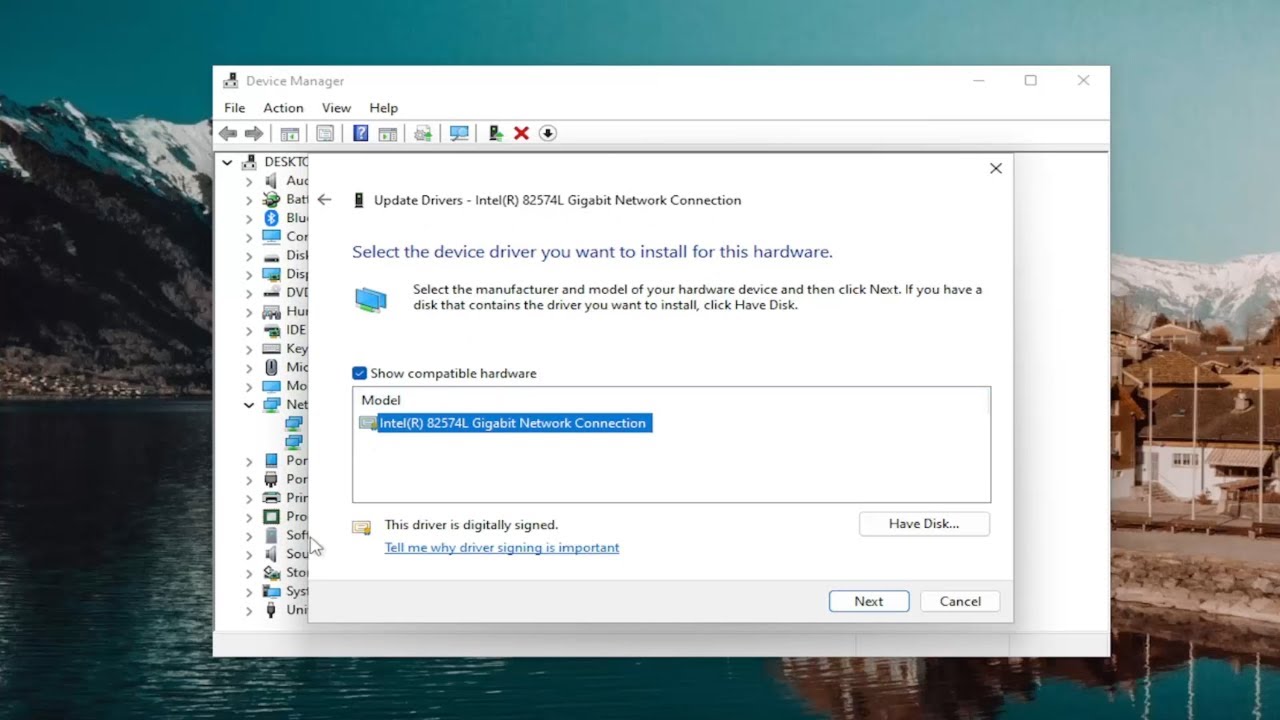Expand the Software devices chevron
Viewport: 1280px width, 720px height.
tap(249, 535)
